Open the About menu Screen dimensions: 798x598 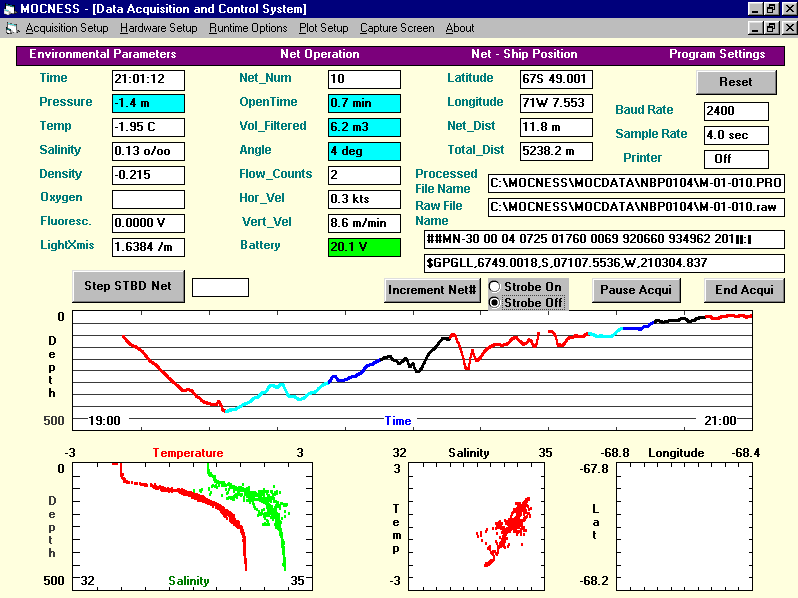pyautogui.click(x=460, y=28)
